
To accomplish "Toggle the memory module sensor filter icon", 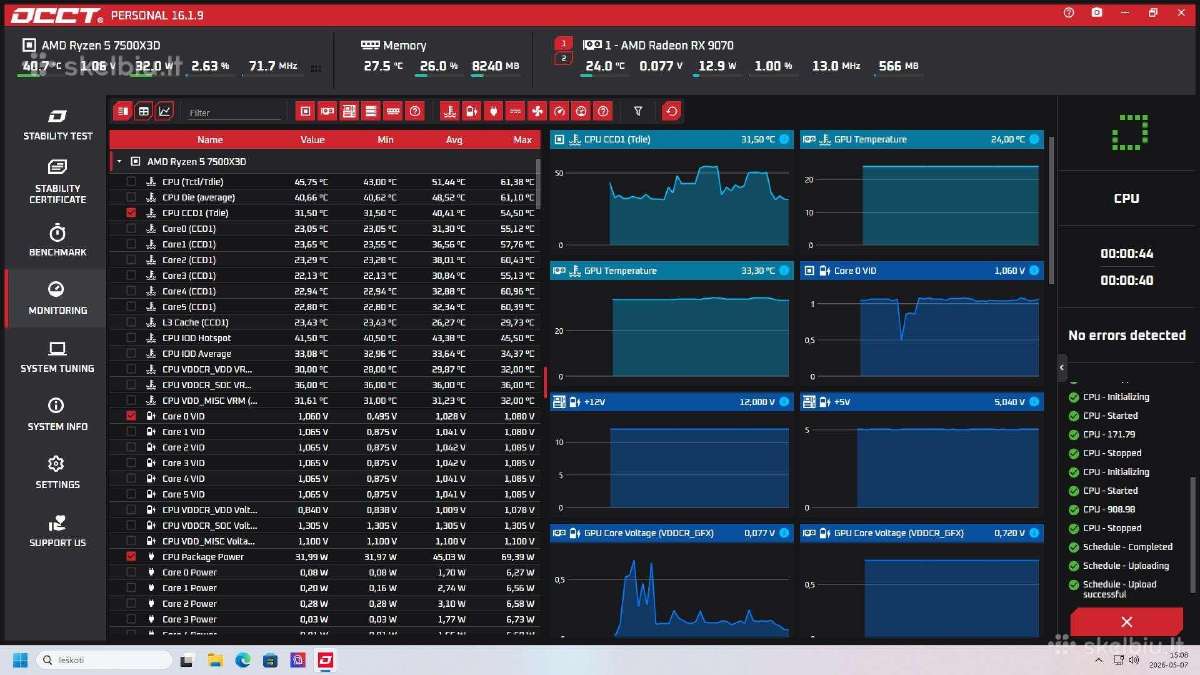I will click(393, 111).
